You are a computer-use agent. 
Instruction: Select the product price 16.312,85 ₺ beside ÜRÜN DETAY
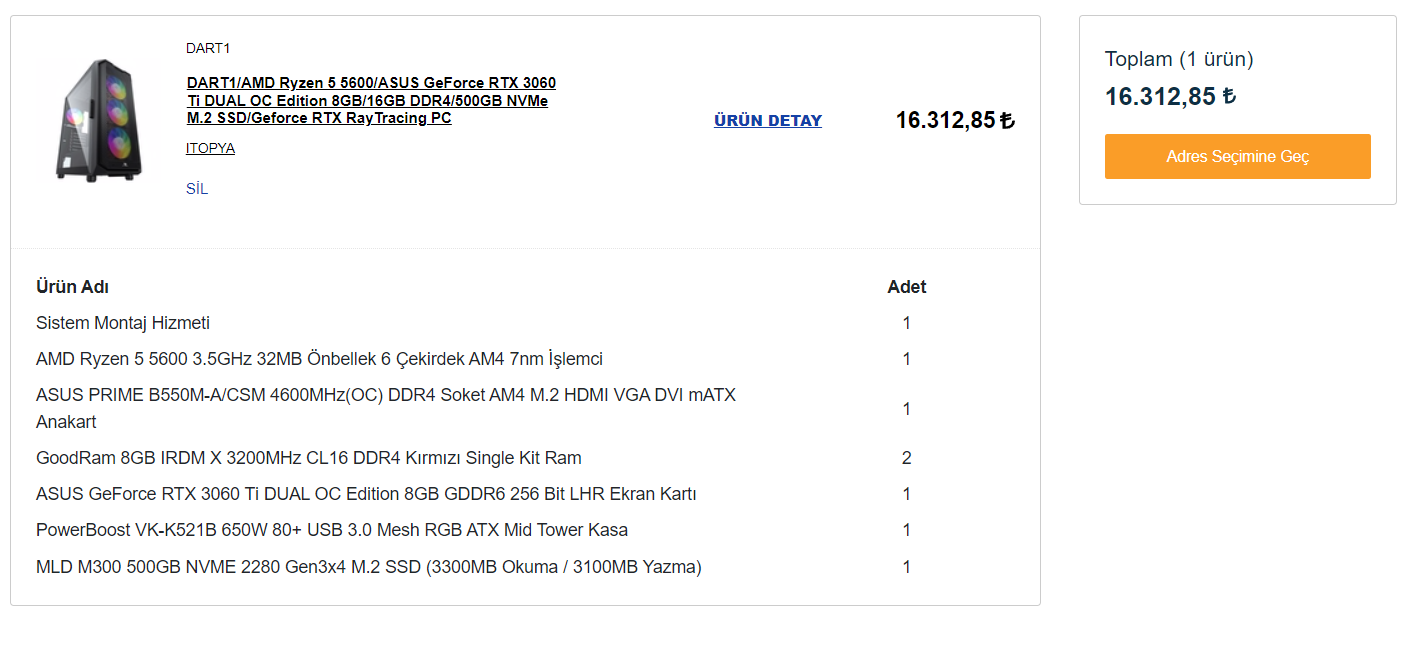[955, 120]
